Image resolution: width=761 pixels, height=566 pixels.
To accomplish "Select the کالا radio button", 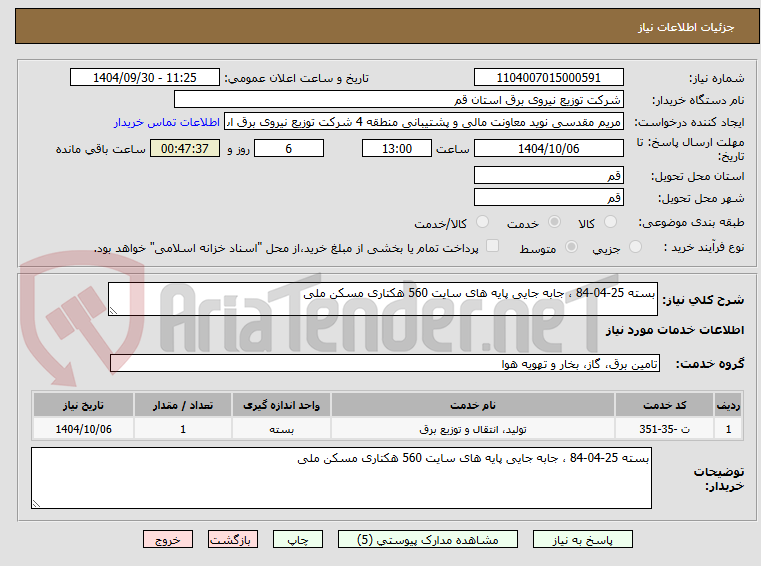I will click(x=610, y=222).
